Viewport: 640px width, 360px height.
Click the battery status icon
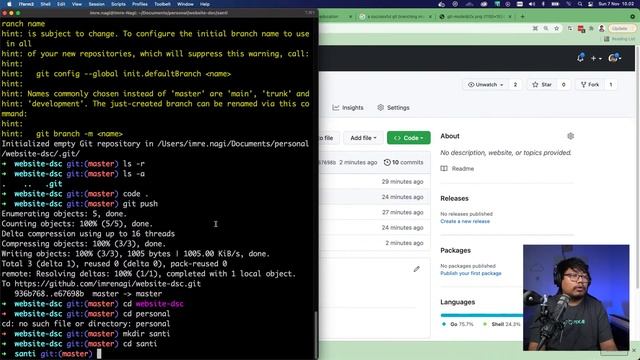[556, 4]
